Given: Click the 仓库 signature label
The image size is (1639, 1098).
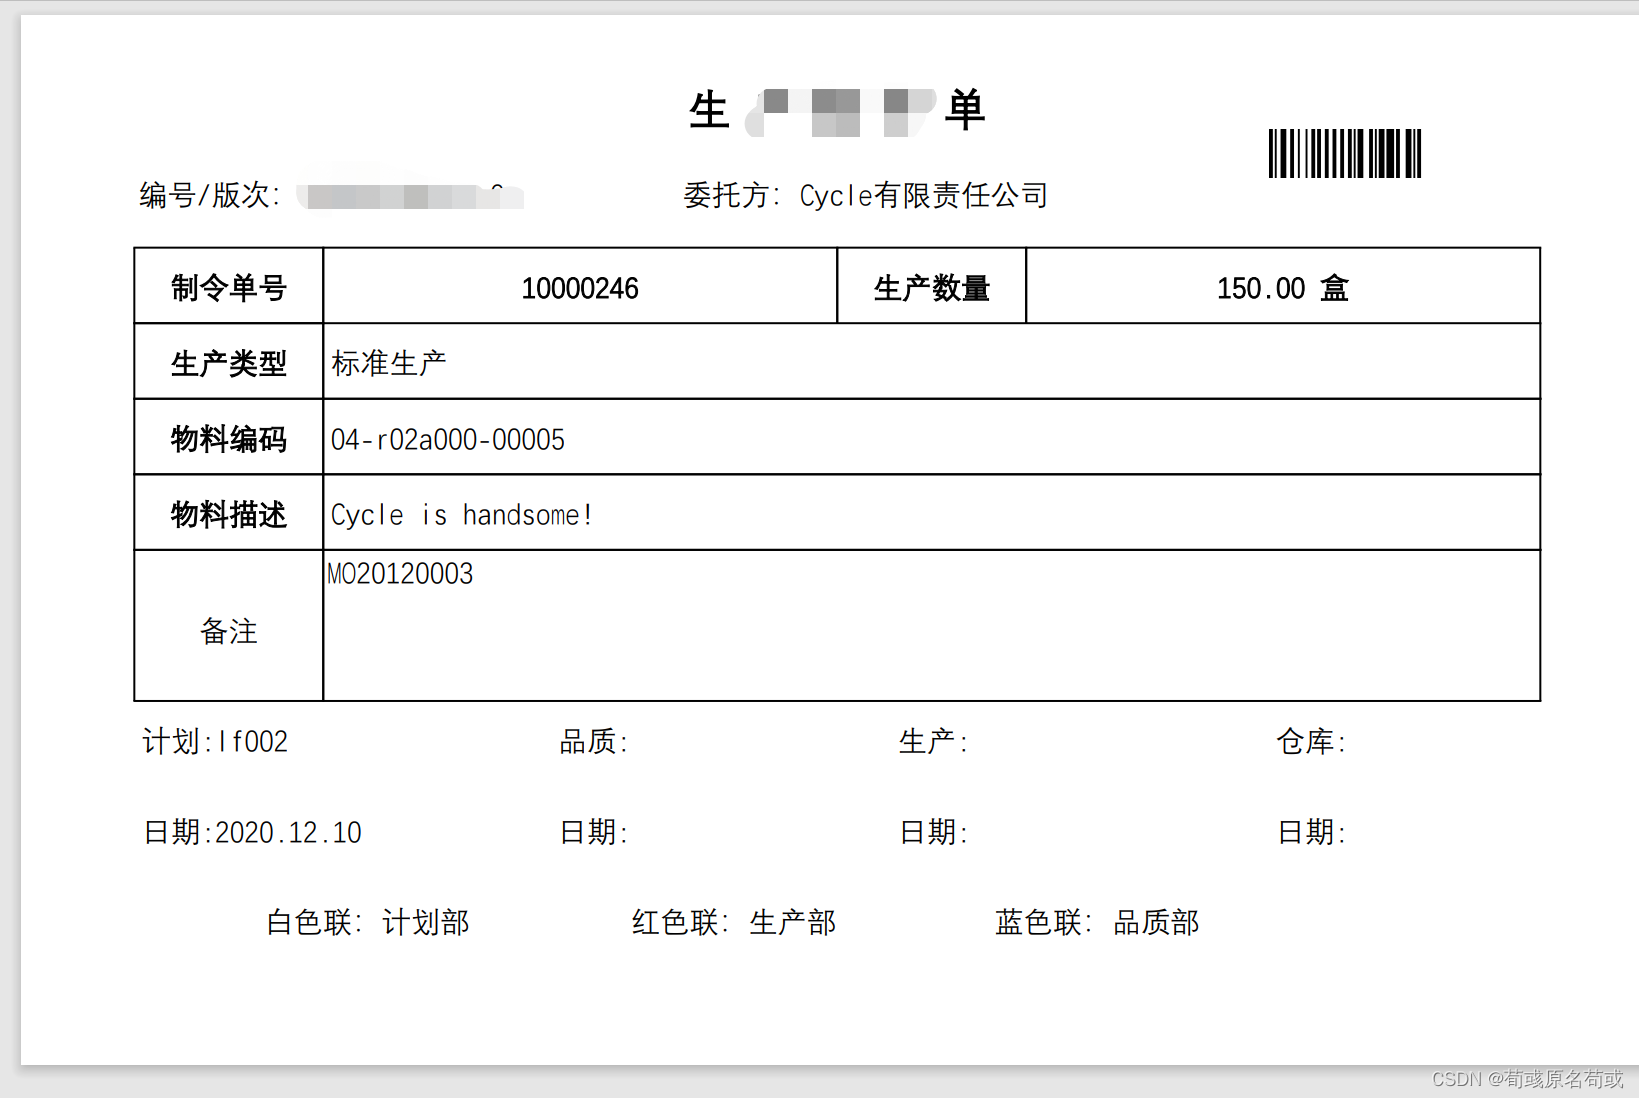Looking at the screenshot, I should tap(1311, 742).
